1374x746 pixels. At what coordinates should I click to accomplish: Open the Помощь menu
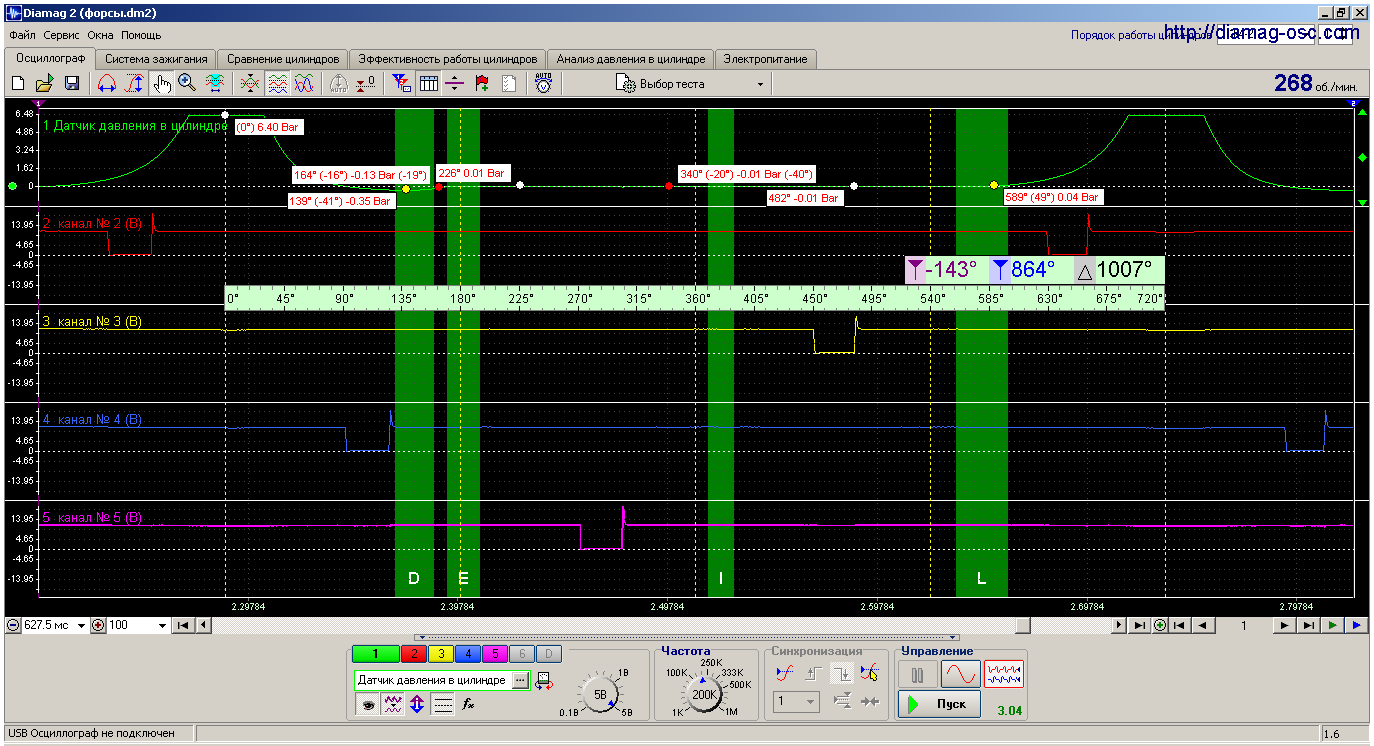(x=141, y=35)
